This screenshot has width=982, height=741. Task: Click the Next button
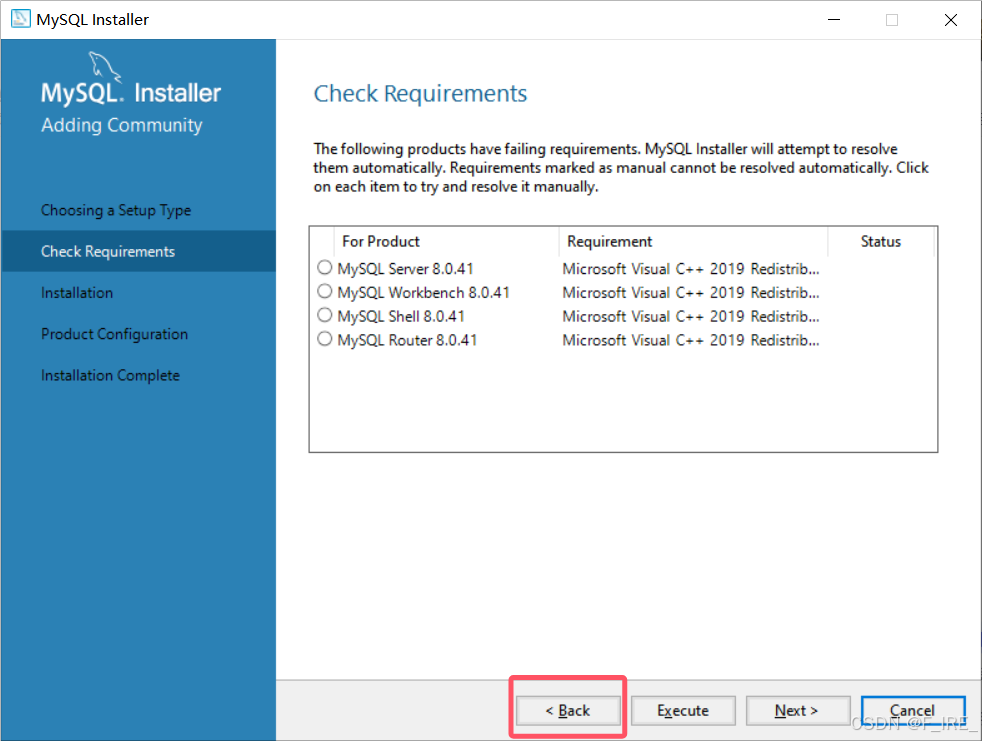pos(797,710)
